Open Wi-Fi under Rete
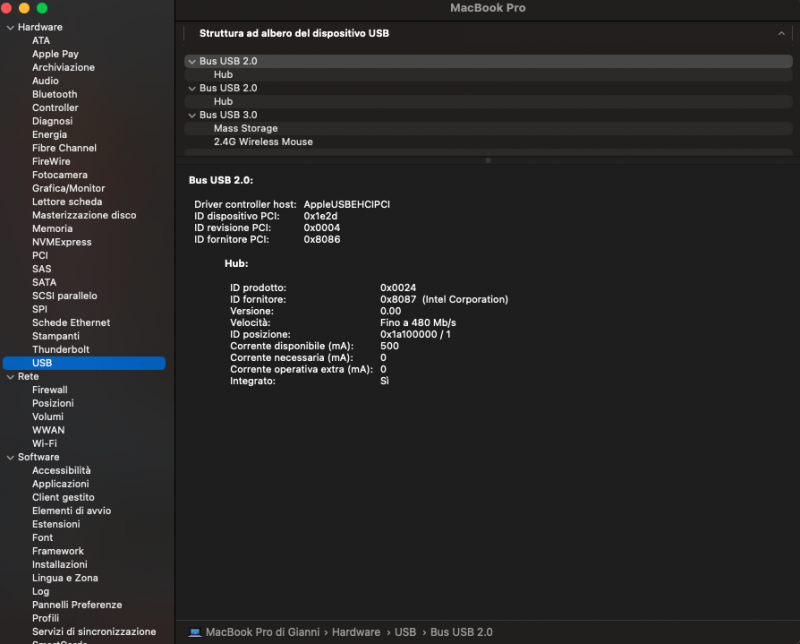The image size is (800, 644). pos(44,443)
